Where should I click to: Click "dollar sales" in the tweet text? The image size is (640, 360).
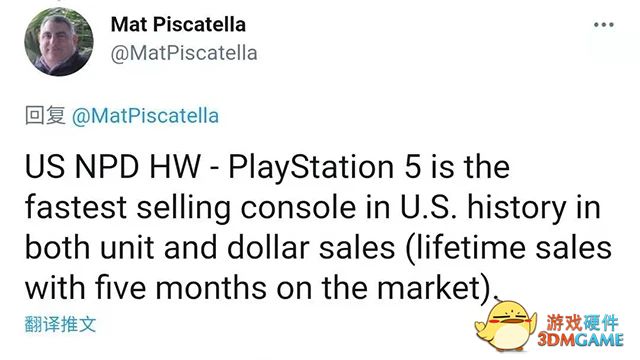tap(311, 247)
